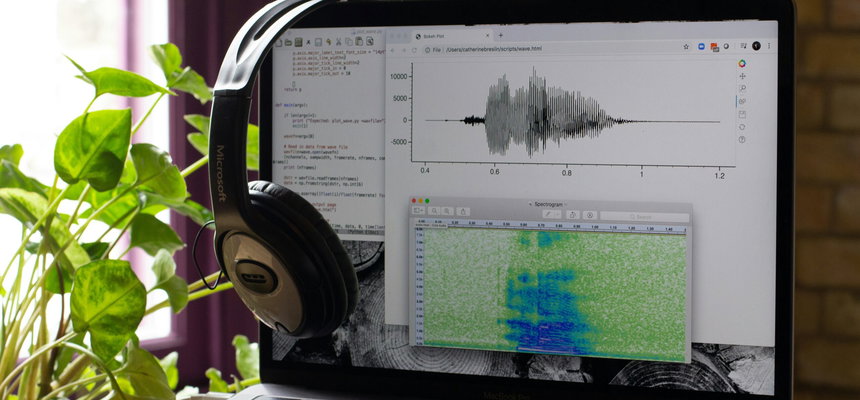Open the sidebar view dropdown in Spectrogram window
860x400 pixels.
pyautogui.click(x=419, y=212)
